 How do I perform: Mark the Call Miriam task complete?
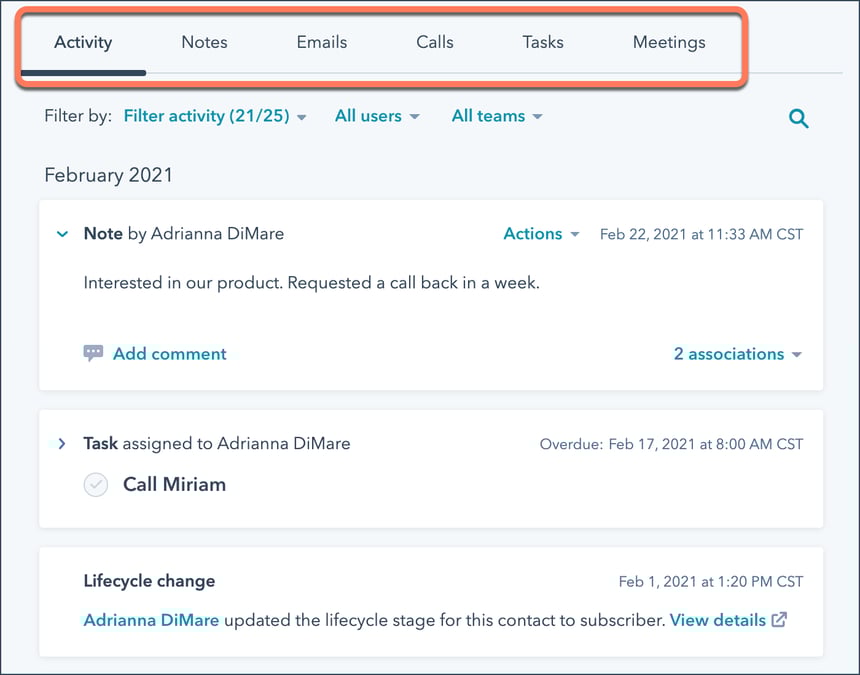click(96, 485)
